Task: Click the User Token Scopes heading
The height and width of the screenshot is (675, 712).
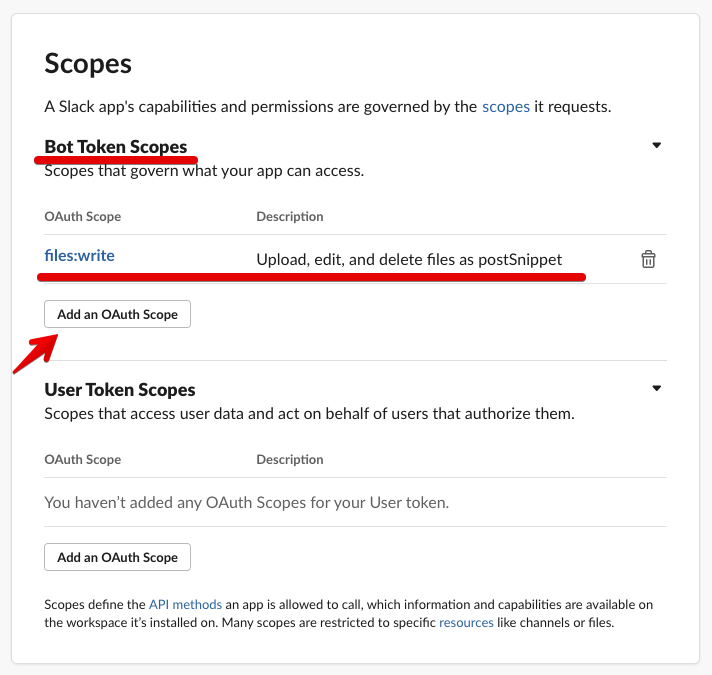Action: 120,390
